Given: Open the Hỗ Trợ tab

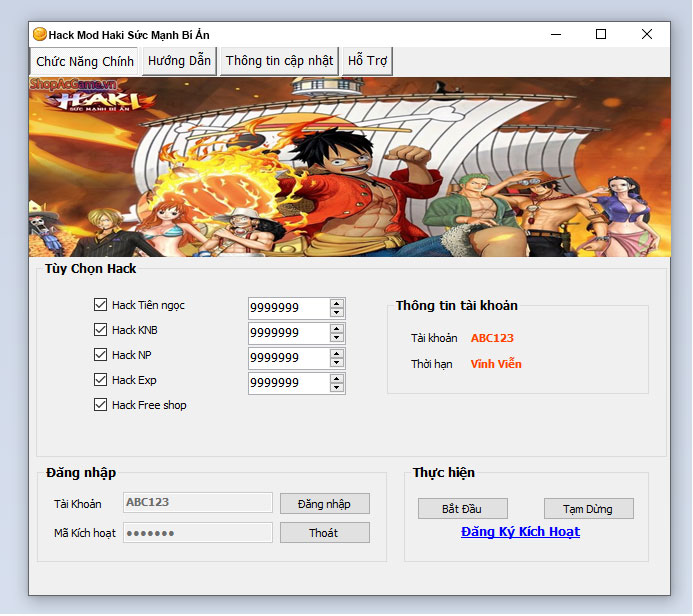Looking at the screenshot, I should [367, 61].
